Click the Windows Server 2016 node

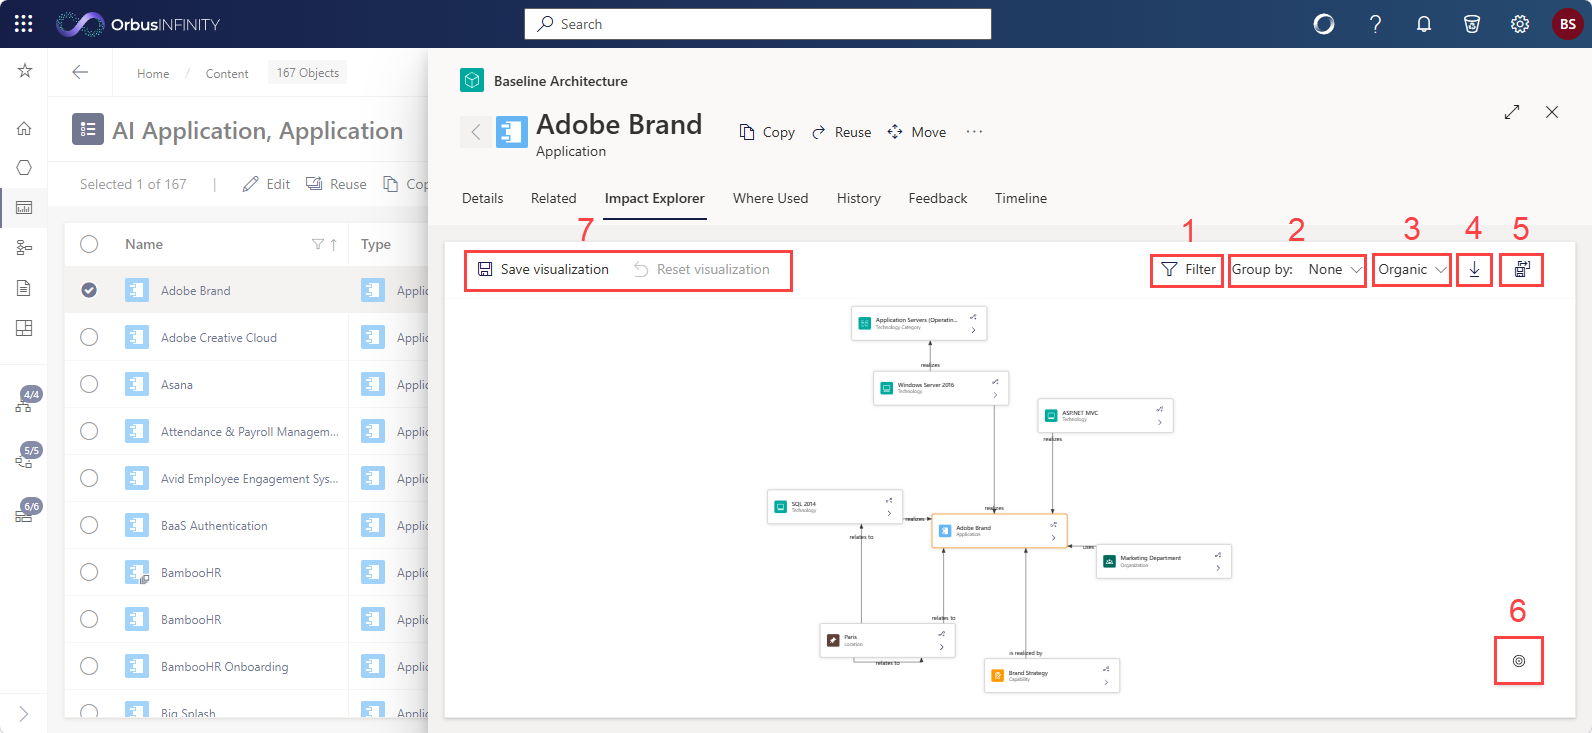point(941,388)
